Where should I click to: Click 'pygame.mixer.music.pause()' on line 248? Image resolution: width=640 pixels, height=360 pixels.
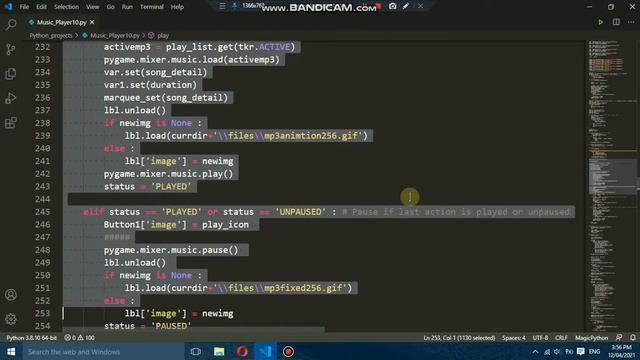pos(171,250)
